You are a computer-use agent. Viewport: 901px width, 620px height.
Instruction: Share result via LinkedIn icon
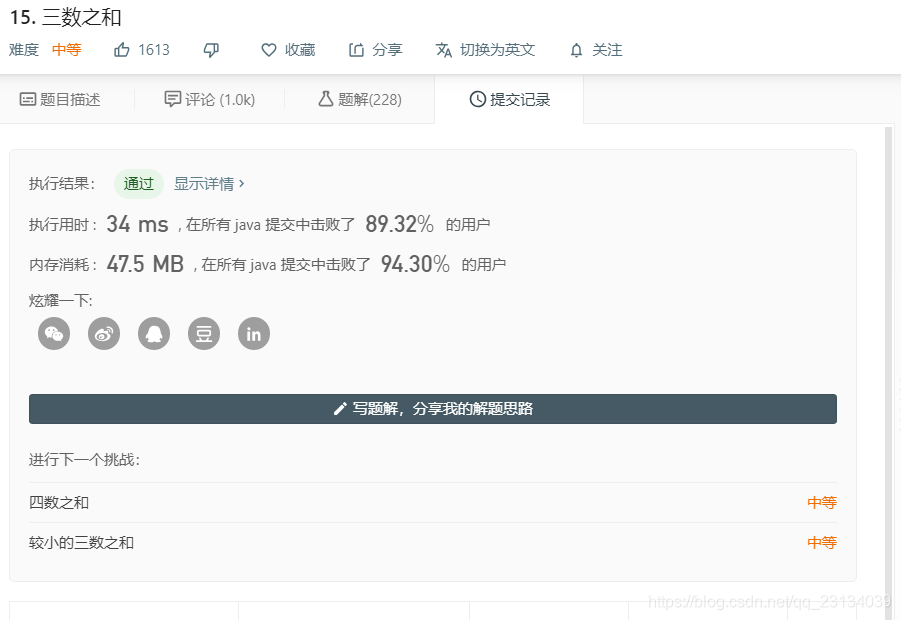254,333
